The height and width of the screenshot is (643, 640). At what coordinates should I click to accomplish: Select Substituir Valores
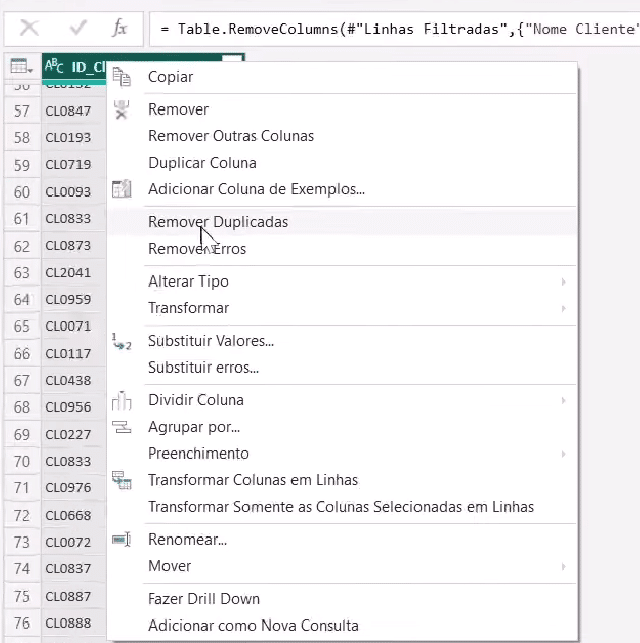[x=211, y=341]
